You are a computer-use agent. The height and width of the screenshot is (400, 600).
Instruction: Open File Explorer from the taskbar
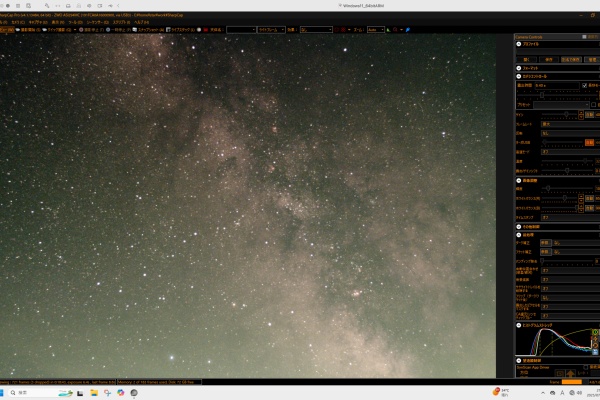[94, 393]
